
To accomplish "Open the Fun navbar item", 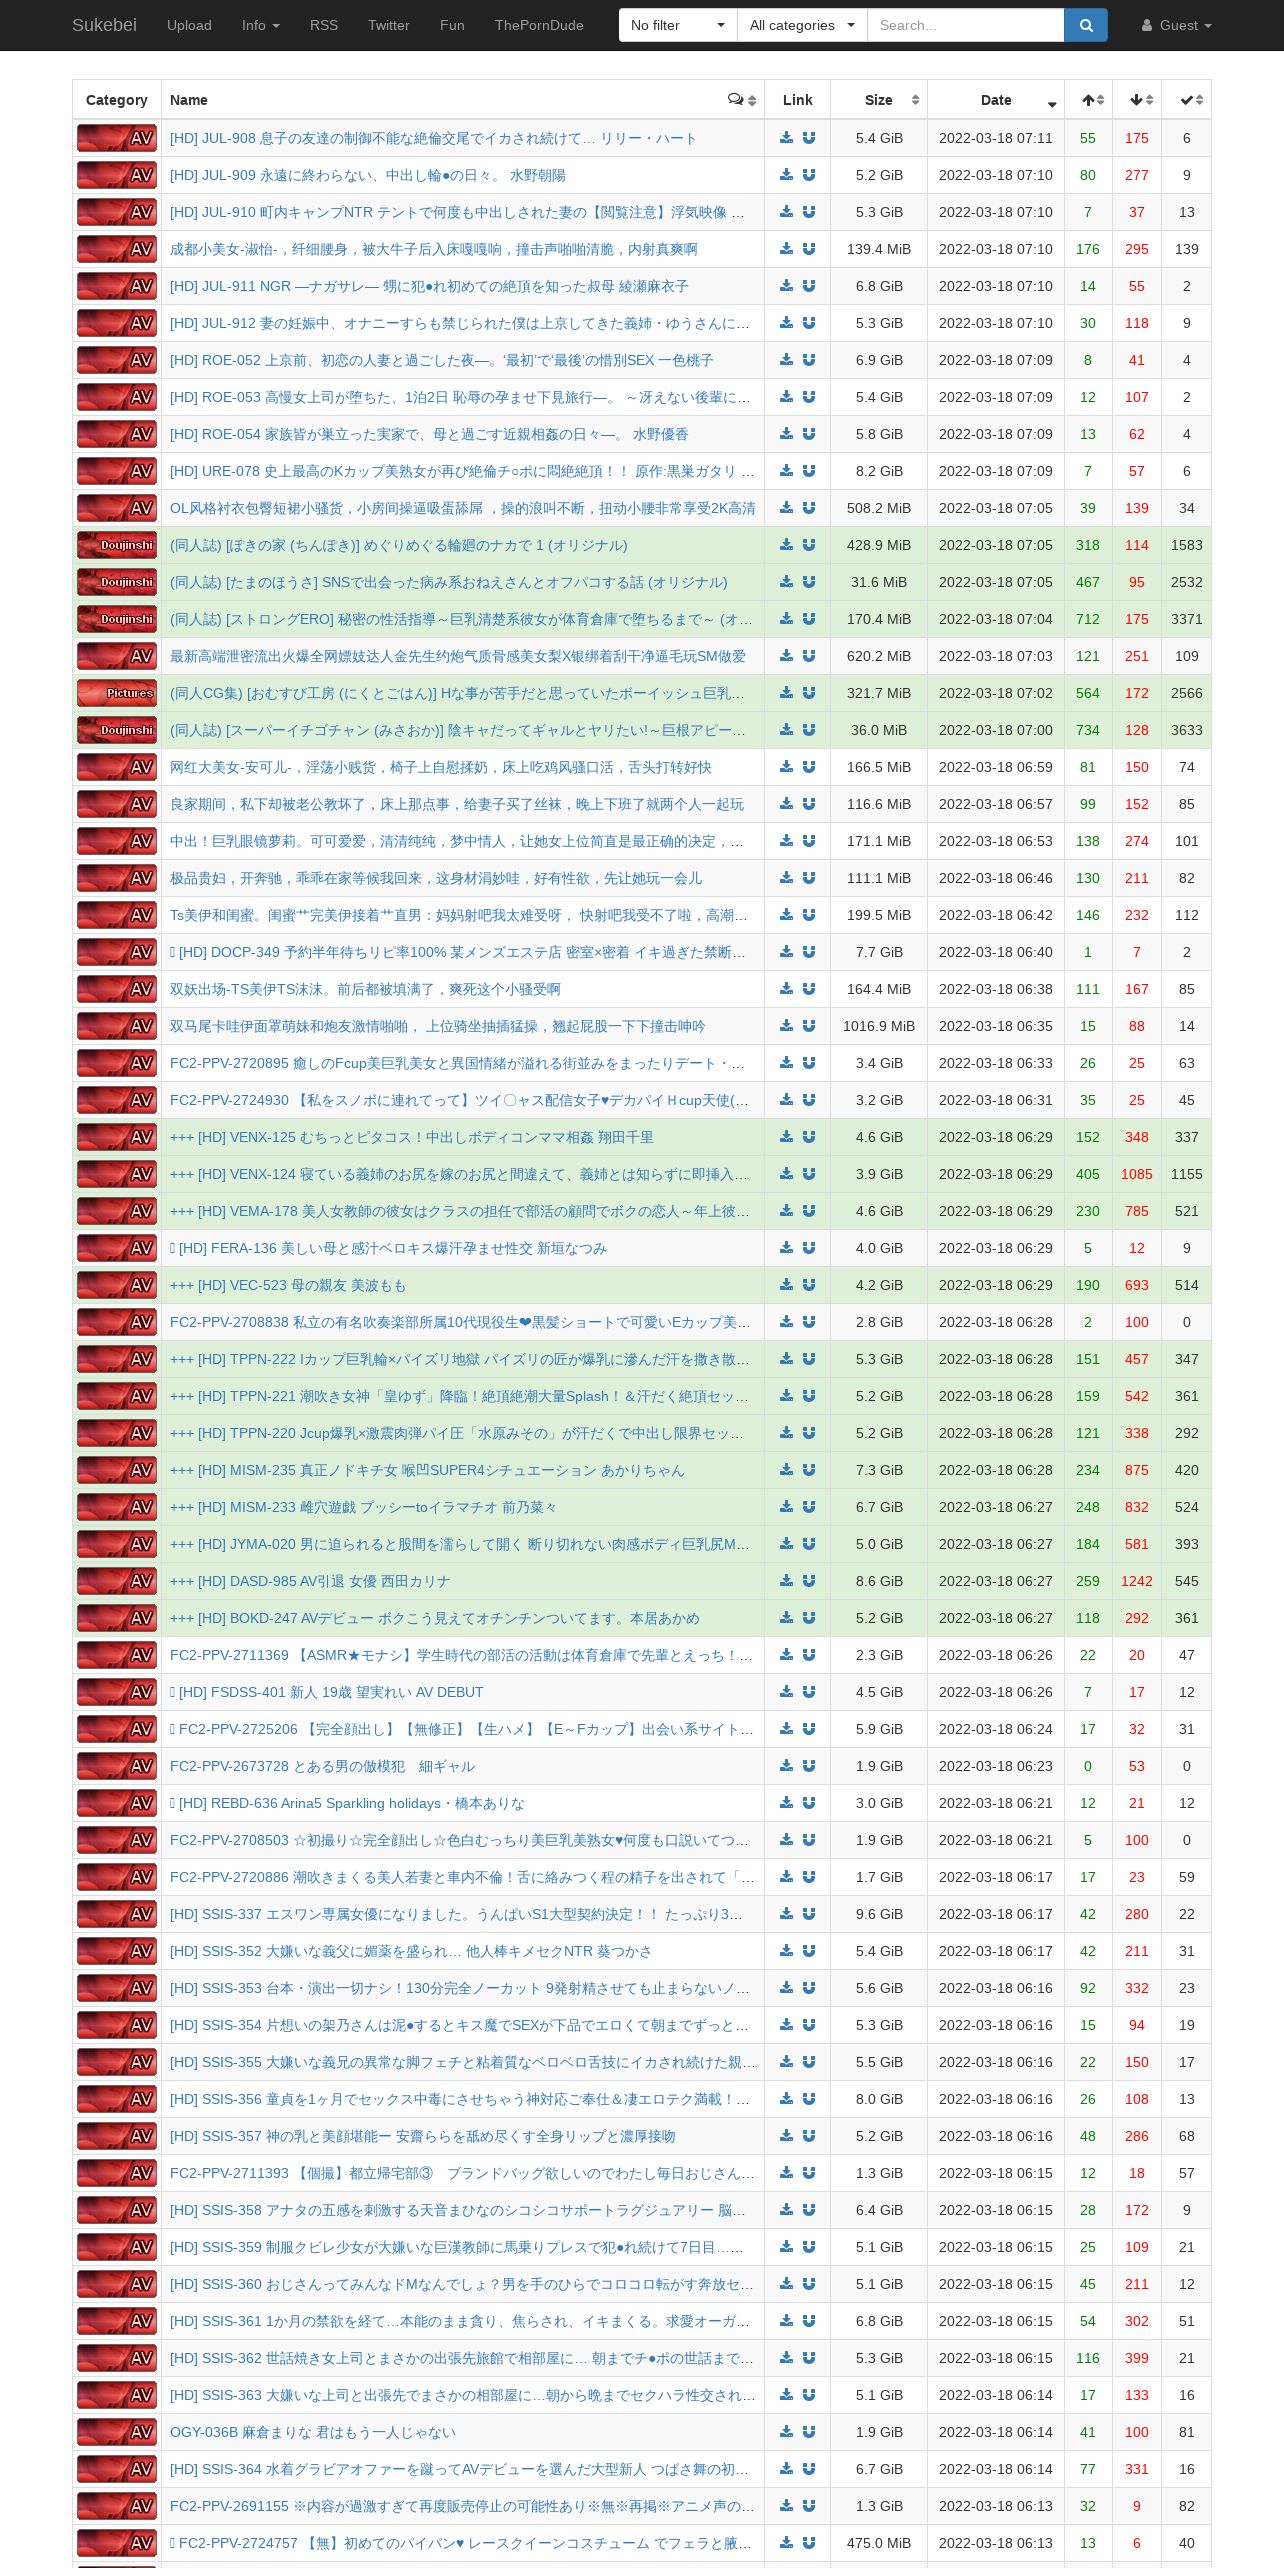I will pos(452,25).
